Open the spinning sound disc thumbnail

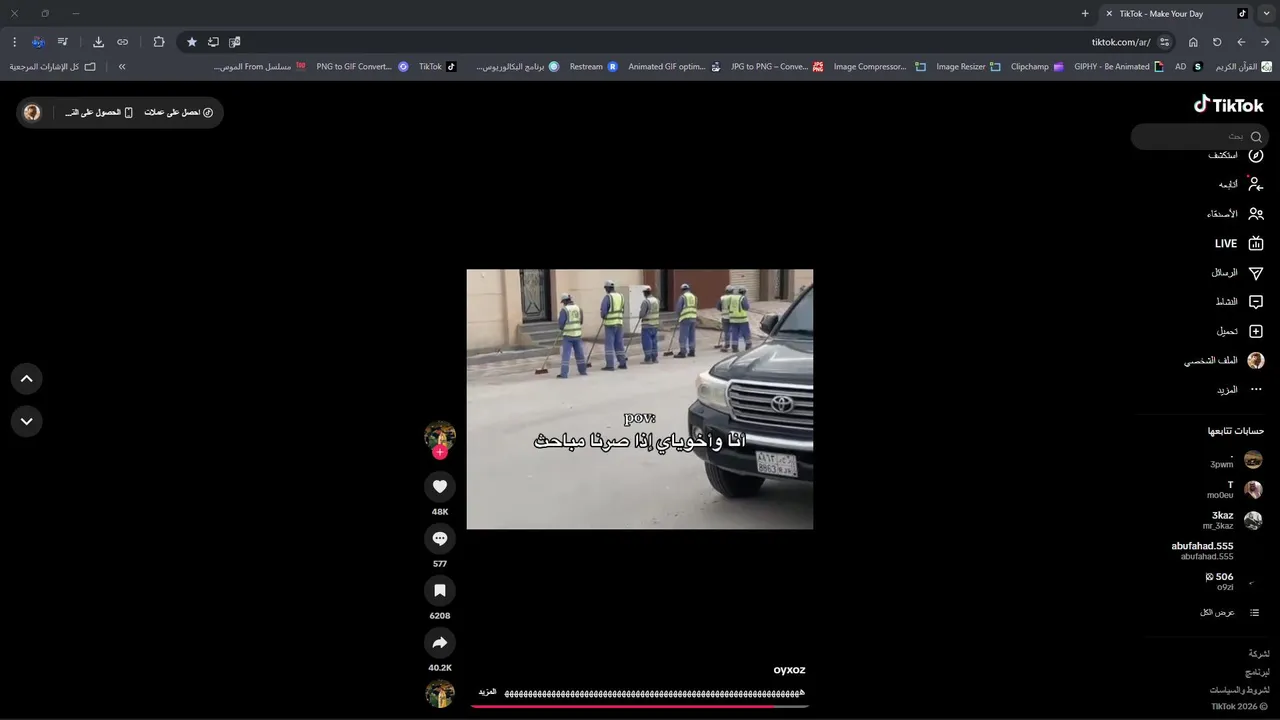point(440,694)
